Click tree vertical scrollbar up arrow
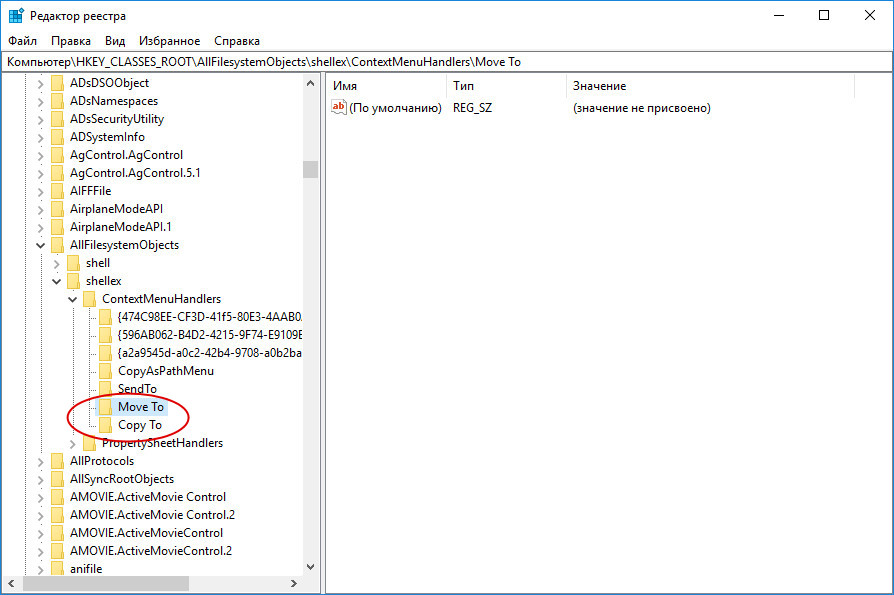Screen dimensions: 894x595 point(310,83)
